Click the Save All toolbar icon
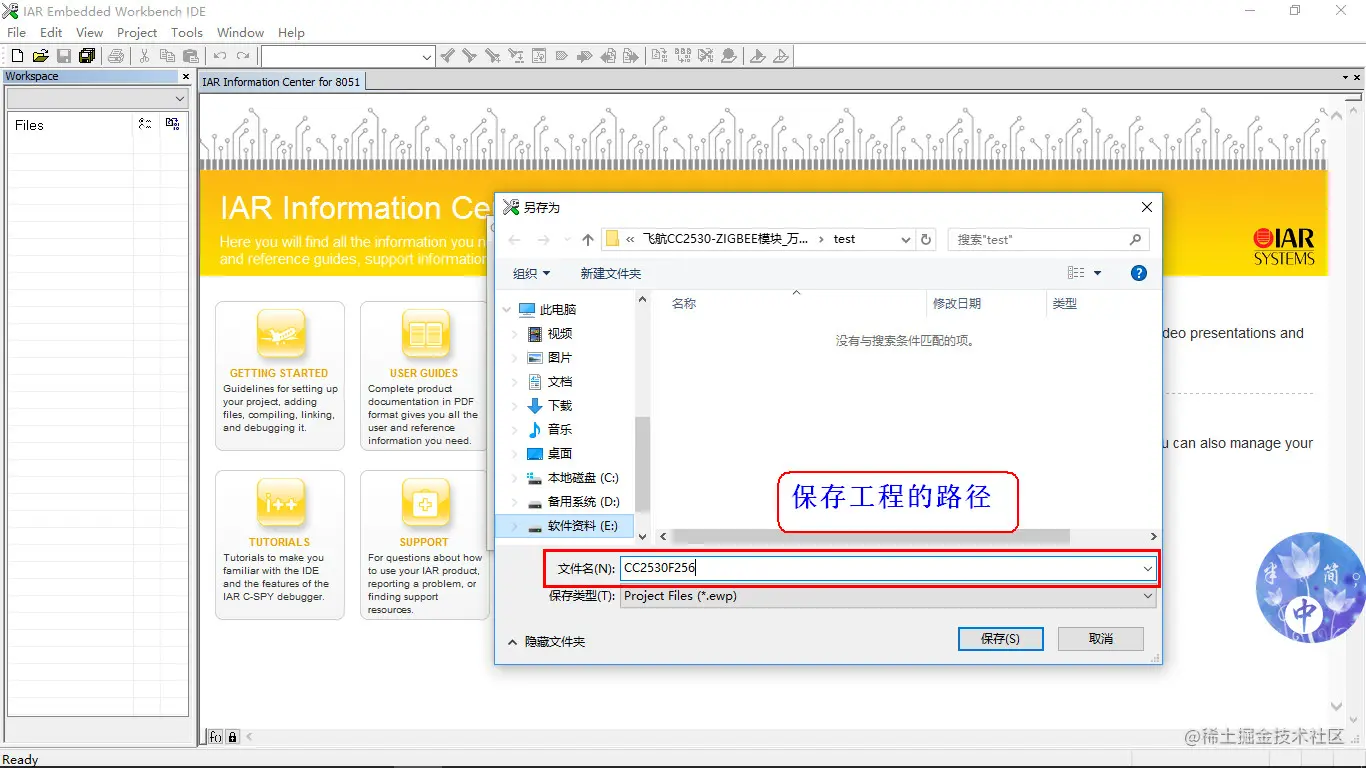The width and height of the screenshot is (1366, 768). tap(87, 56)
